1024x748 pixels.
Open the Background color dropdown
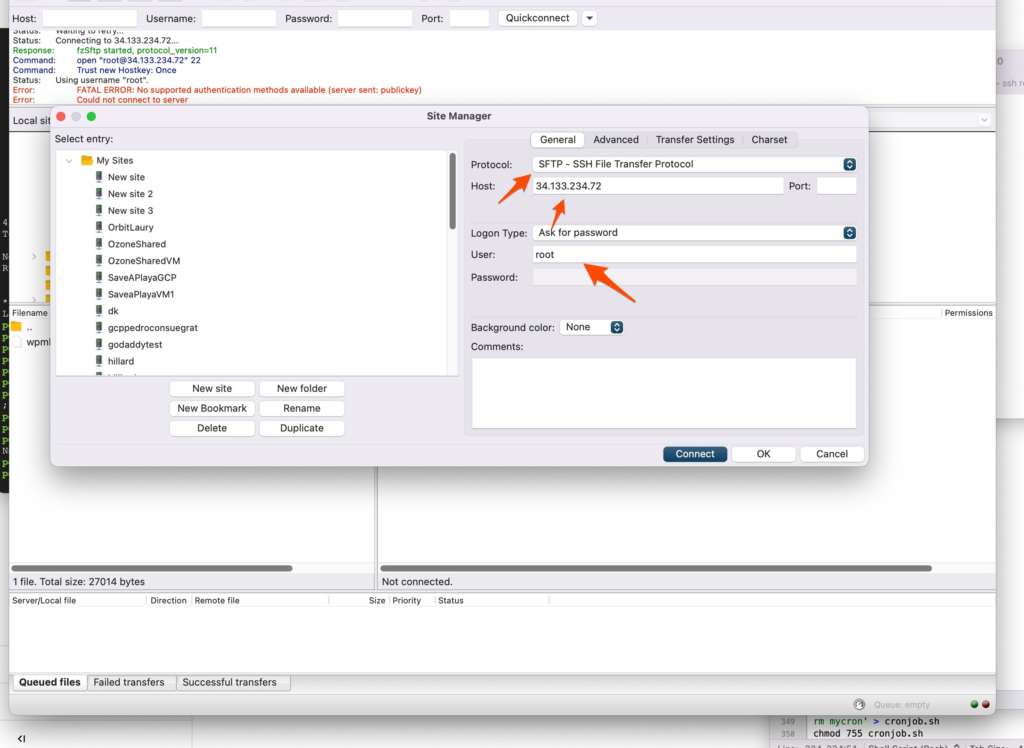pyautogui.click(x=616, y=327)
